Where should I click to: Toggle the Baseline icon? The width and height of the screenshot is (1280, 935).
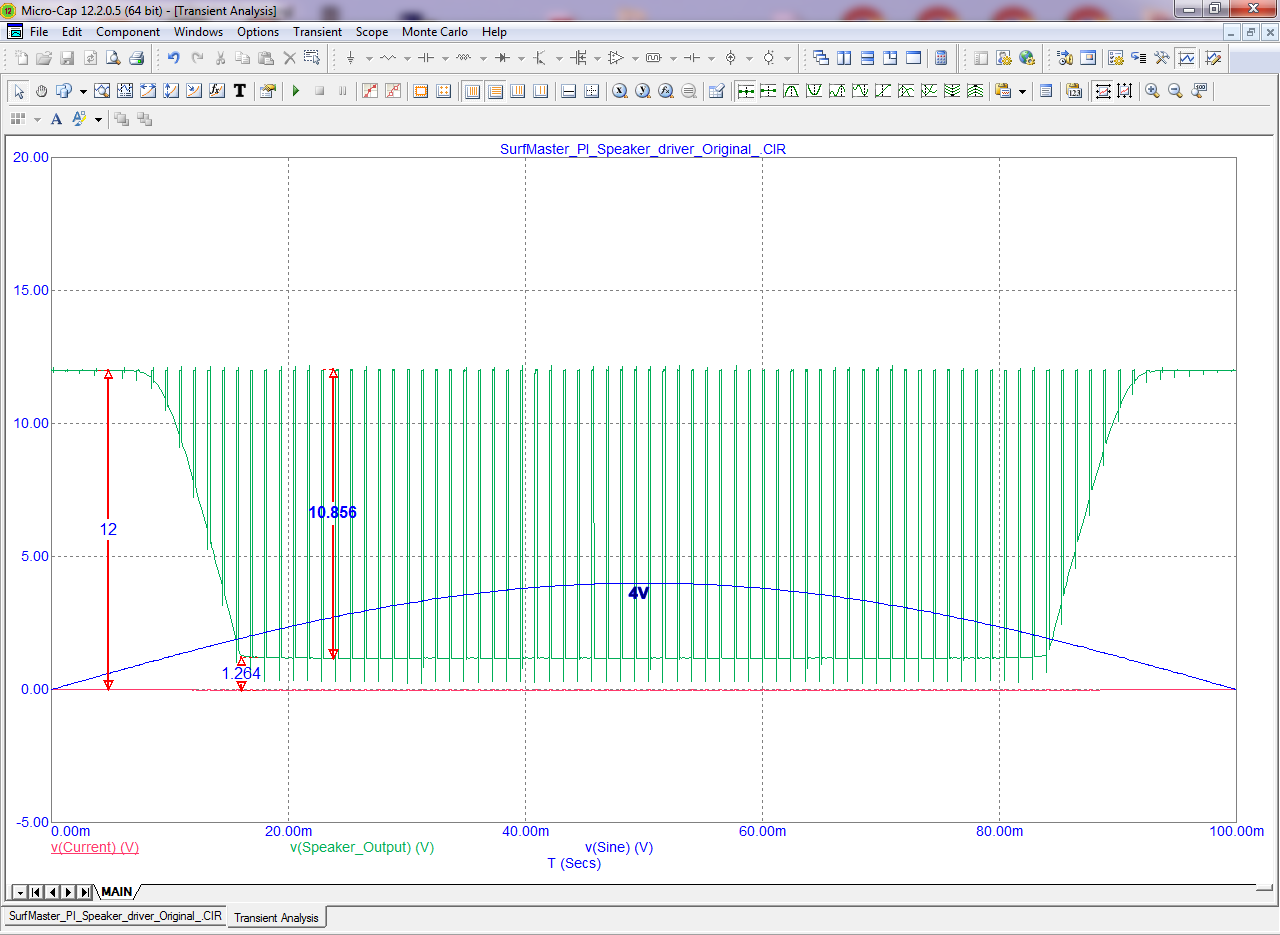tap(568, 91)
